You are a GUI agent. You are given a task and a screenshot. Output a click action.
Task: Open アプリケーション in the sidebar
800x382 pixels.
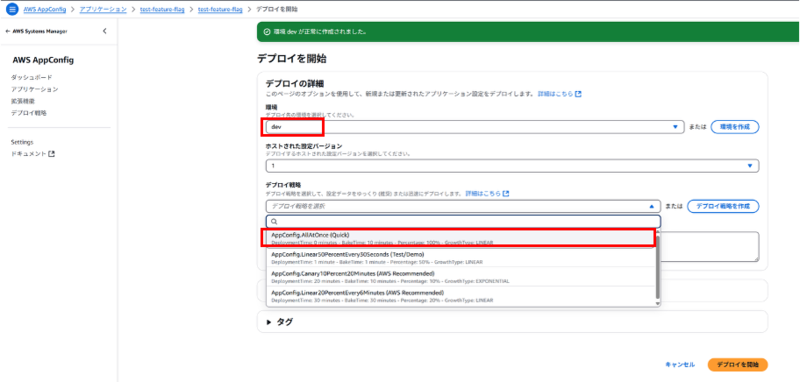34,89
